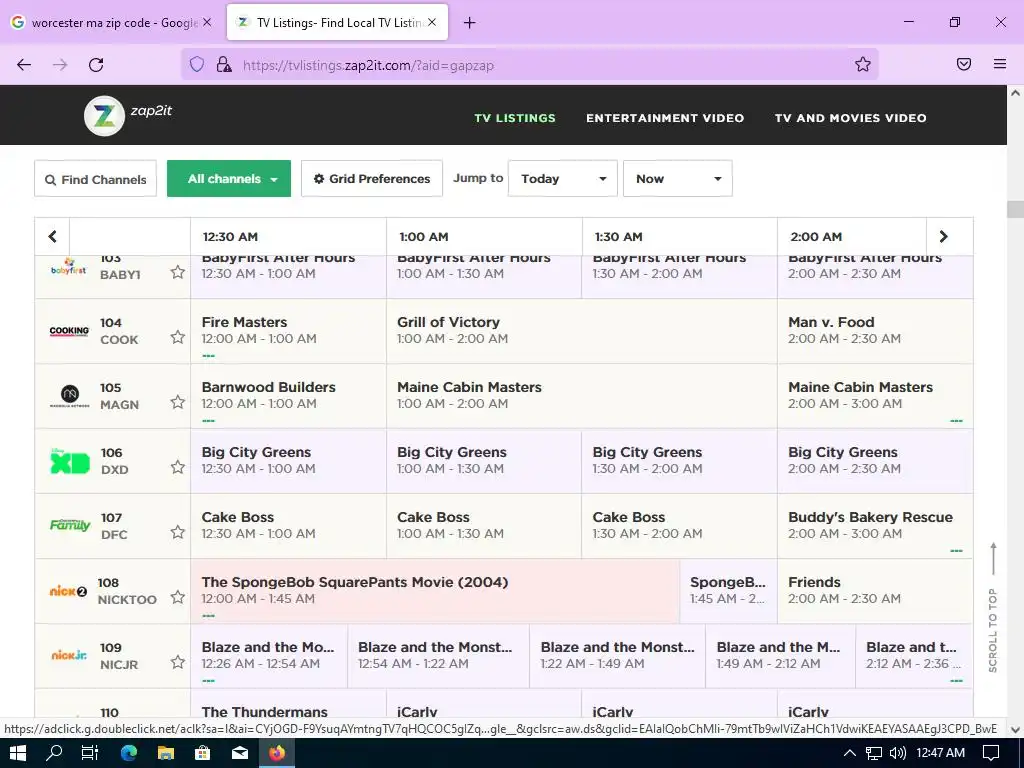Open the Discovery Family logo
1024x768 pixels.
click(x=70, y=525)
